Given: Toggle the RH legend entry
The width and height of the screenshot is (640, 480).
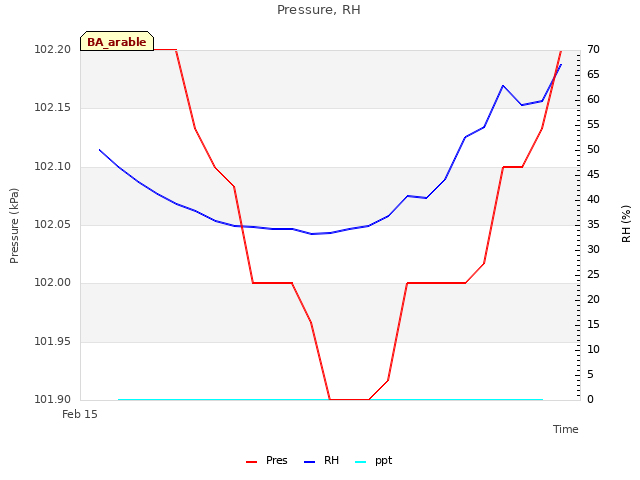Looking at the screenshot, I should [x=321, y=461].
